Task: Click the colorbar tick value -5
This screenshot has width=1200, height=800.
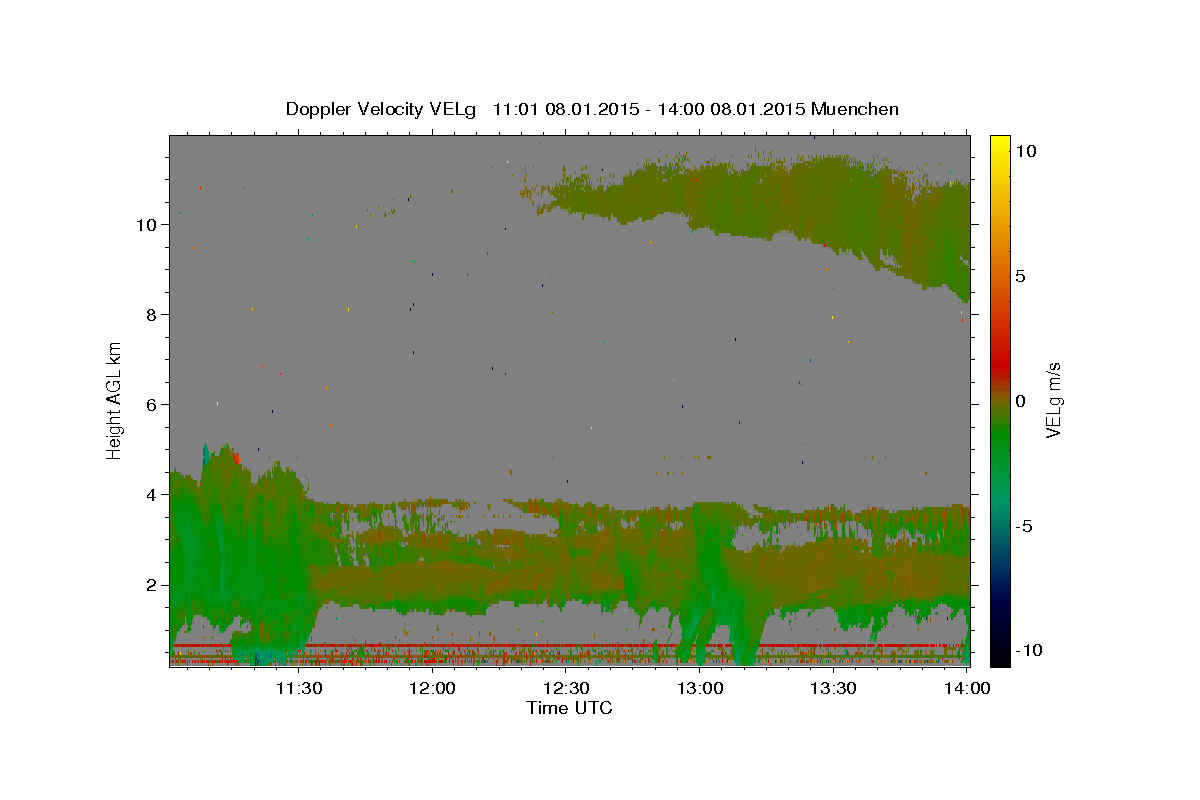Action: (x=1023, y=526)
